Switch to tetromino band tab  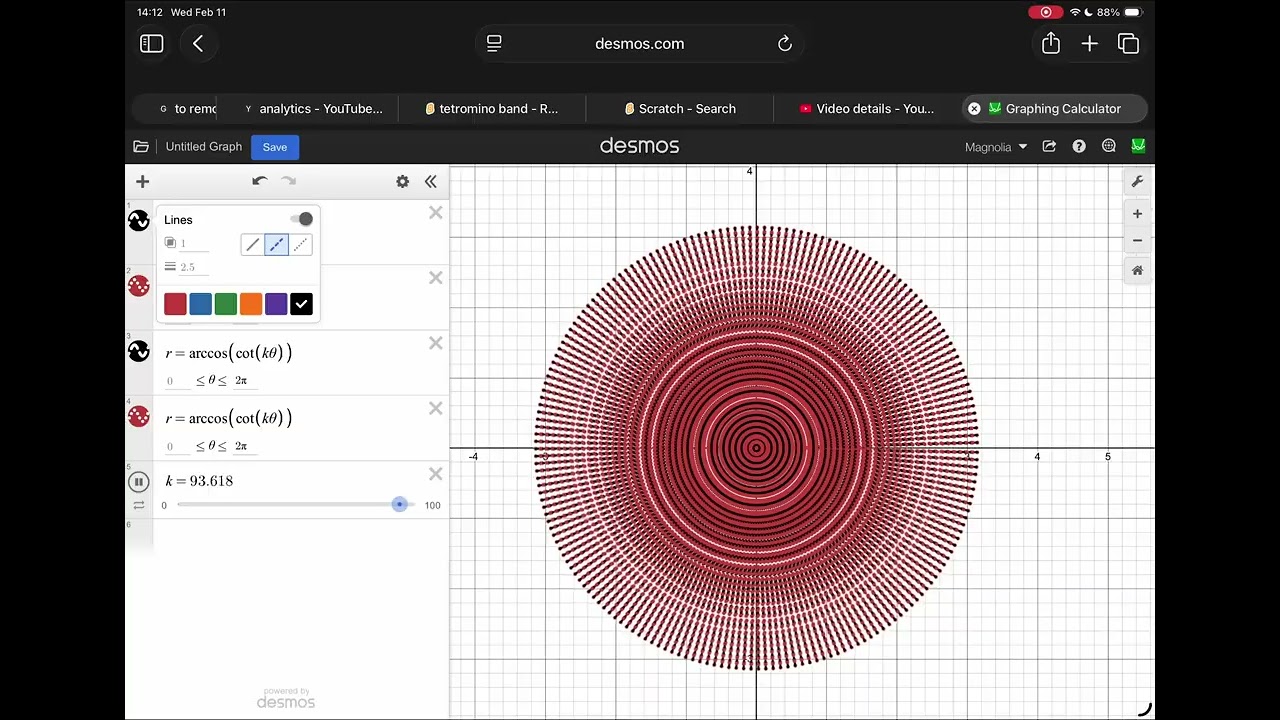(492, 109)
